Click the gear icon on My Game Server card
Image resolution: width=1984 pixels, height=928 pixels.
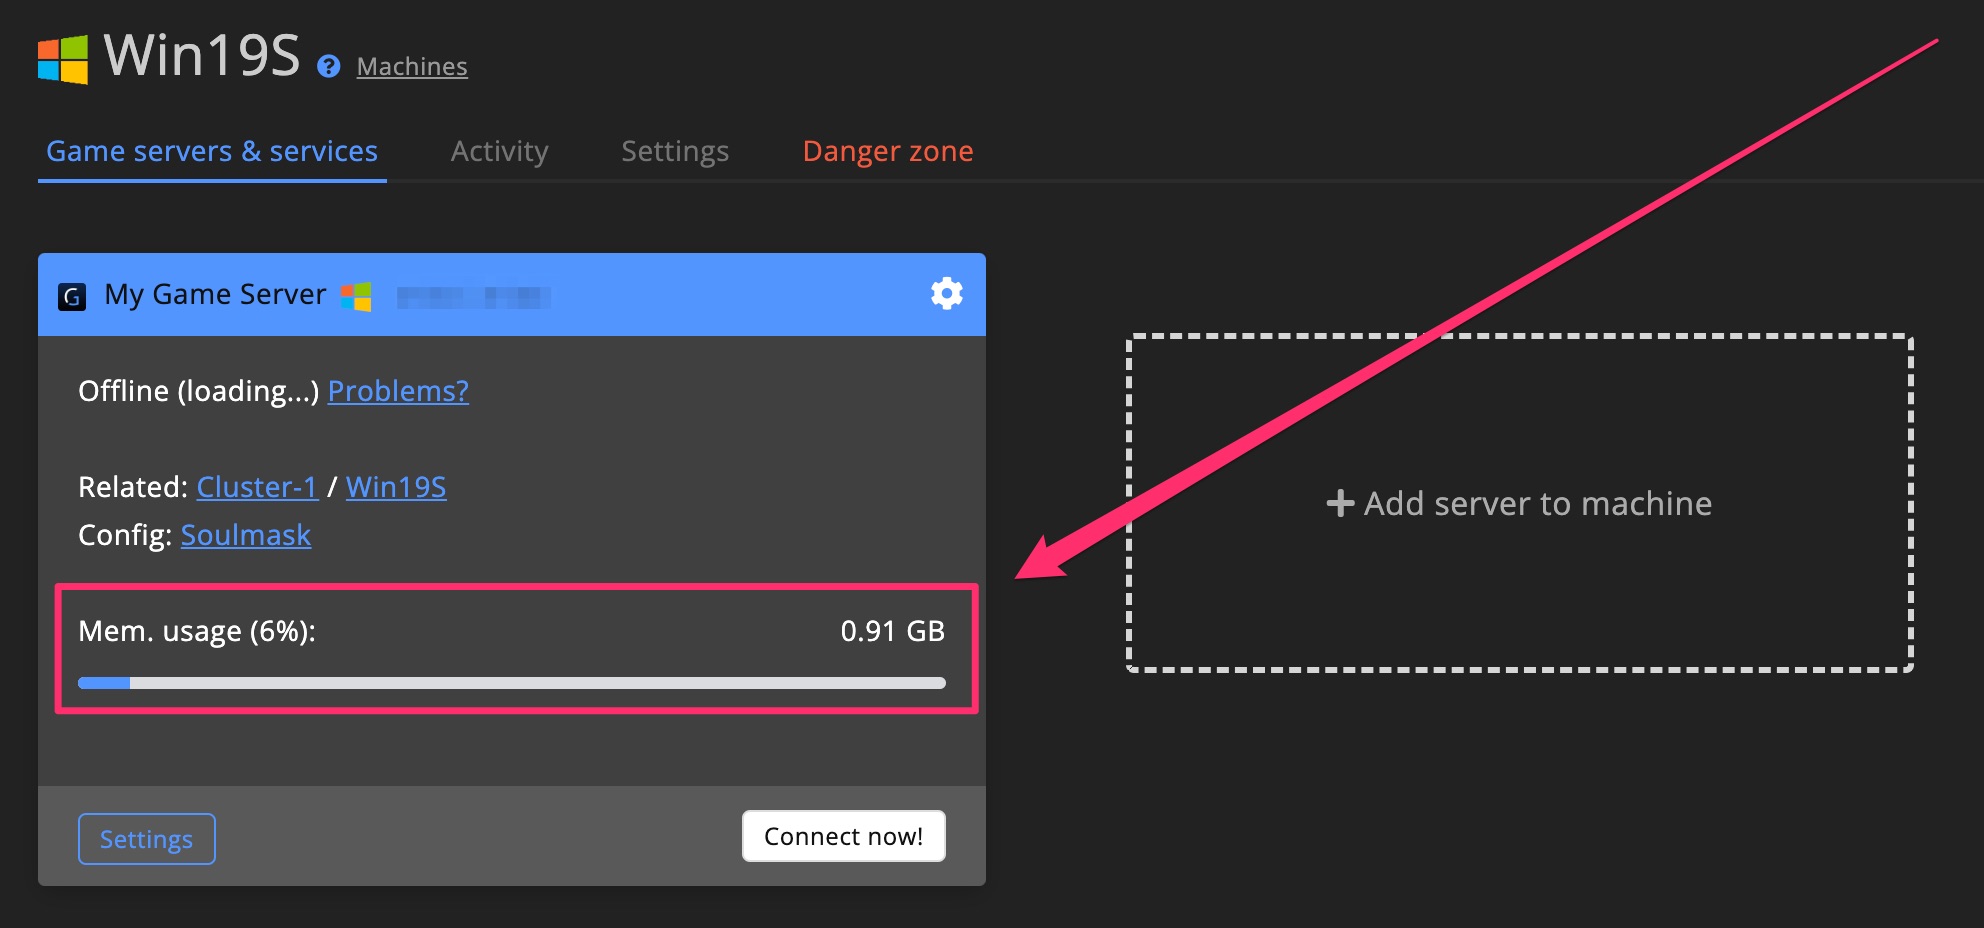946,294
